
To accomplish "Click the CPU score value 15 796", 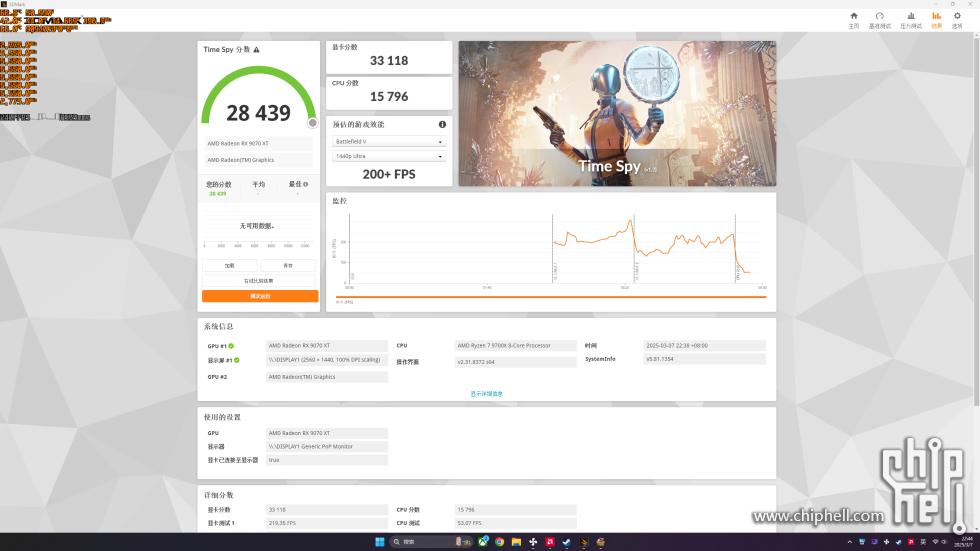I will pyautogui.click(x=389, y=96).
